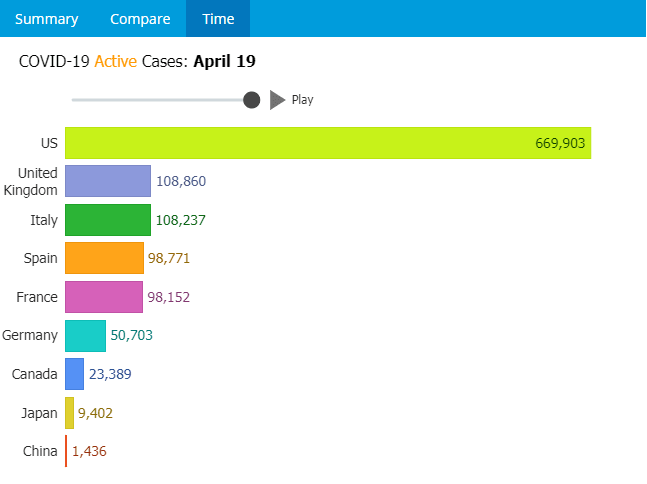Screen dimensions: 647x484
Task: Click the middle of the slider track
Action: [x=160, y=100]
